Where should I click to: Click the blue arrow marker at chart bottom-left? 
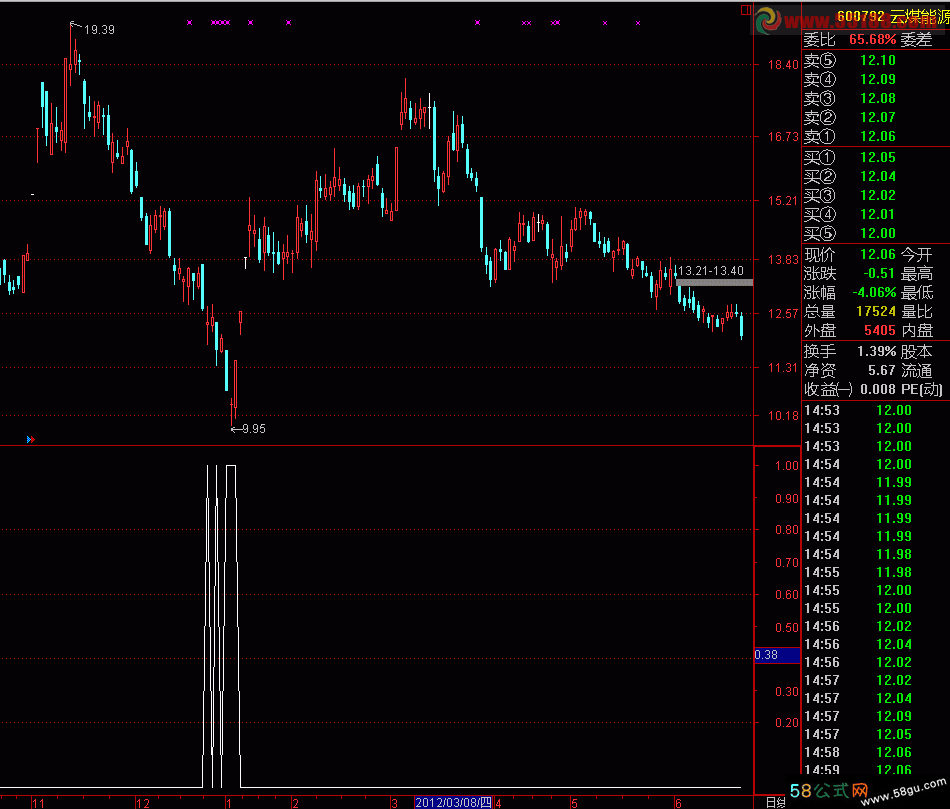point(30,438)
